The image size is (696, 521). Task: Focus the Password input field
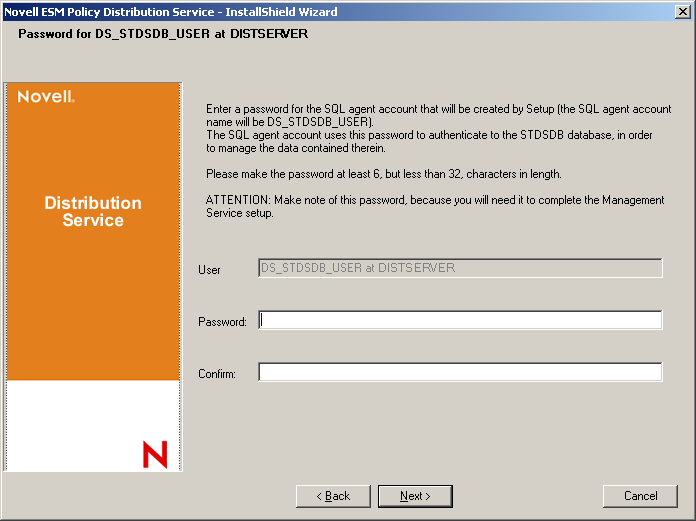point(460,320)
